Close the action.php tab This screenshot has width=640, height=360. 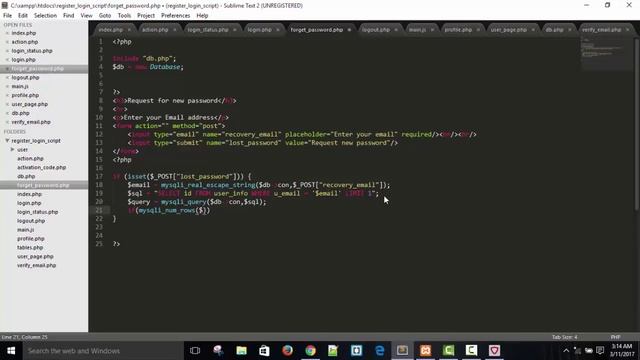(x=175, y=30)
